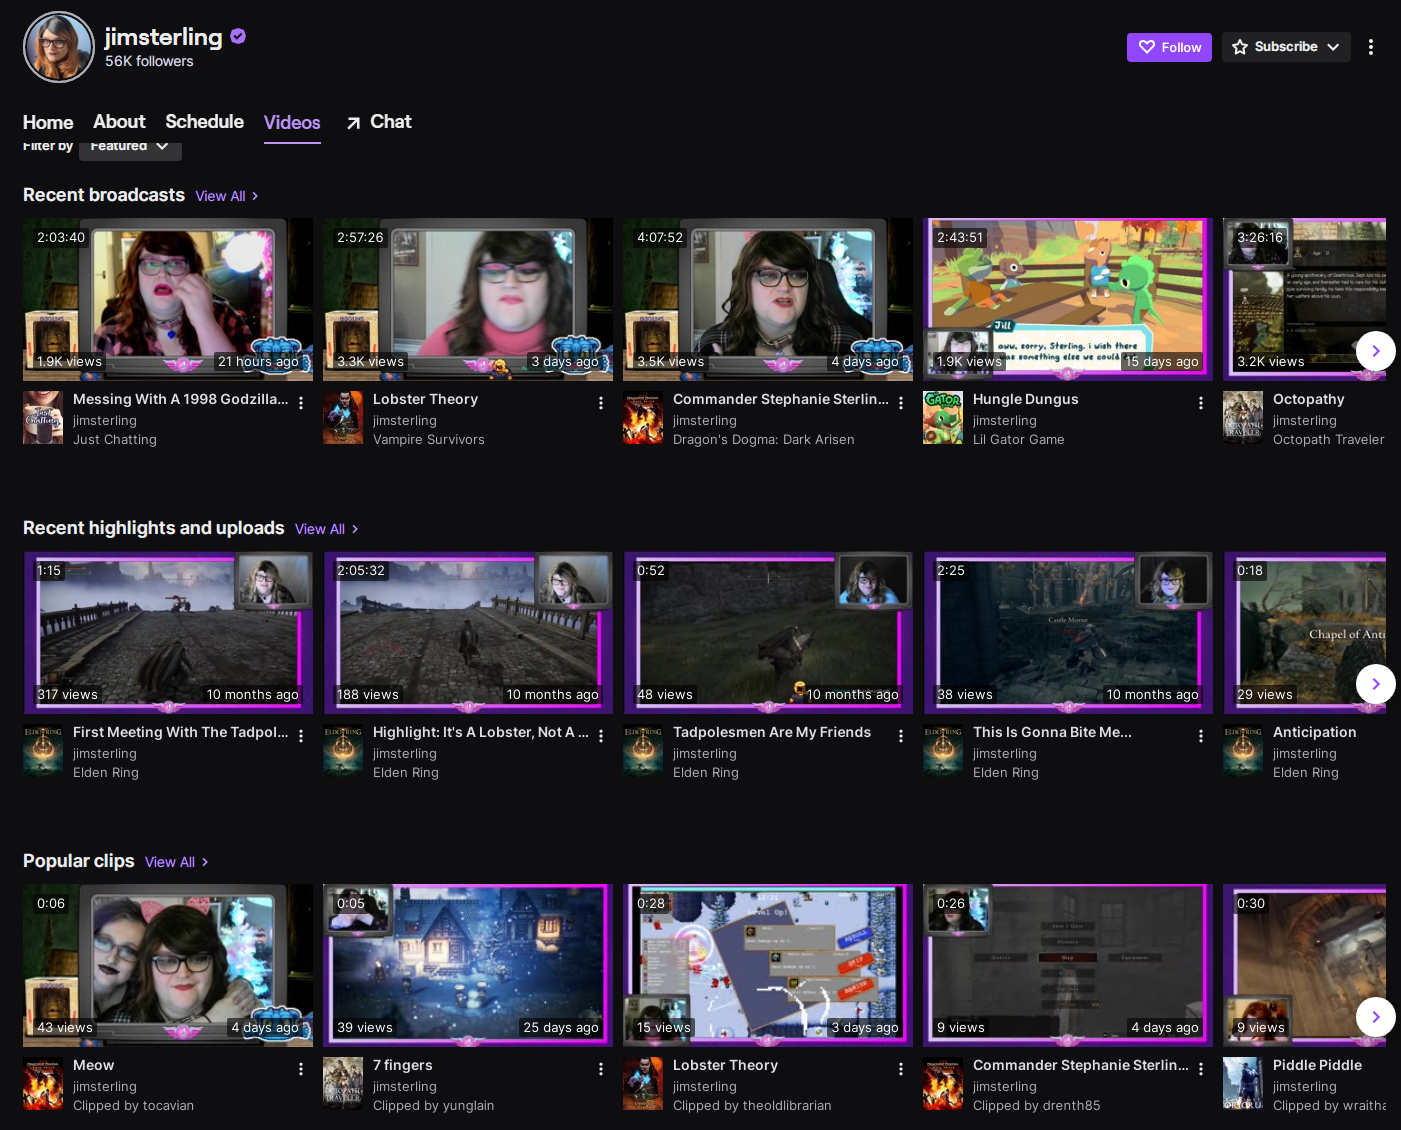1401x1130 pixels.
Task: Open the Featured filter dropdown
Action: 130,146
